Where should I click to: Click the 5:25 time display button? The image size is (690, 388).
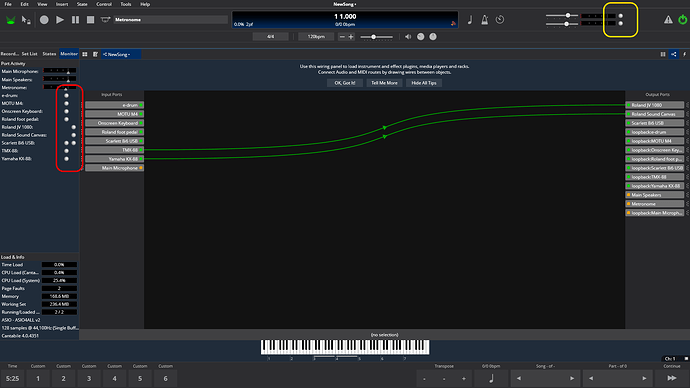click(12, 378)
